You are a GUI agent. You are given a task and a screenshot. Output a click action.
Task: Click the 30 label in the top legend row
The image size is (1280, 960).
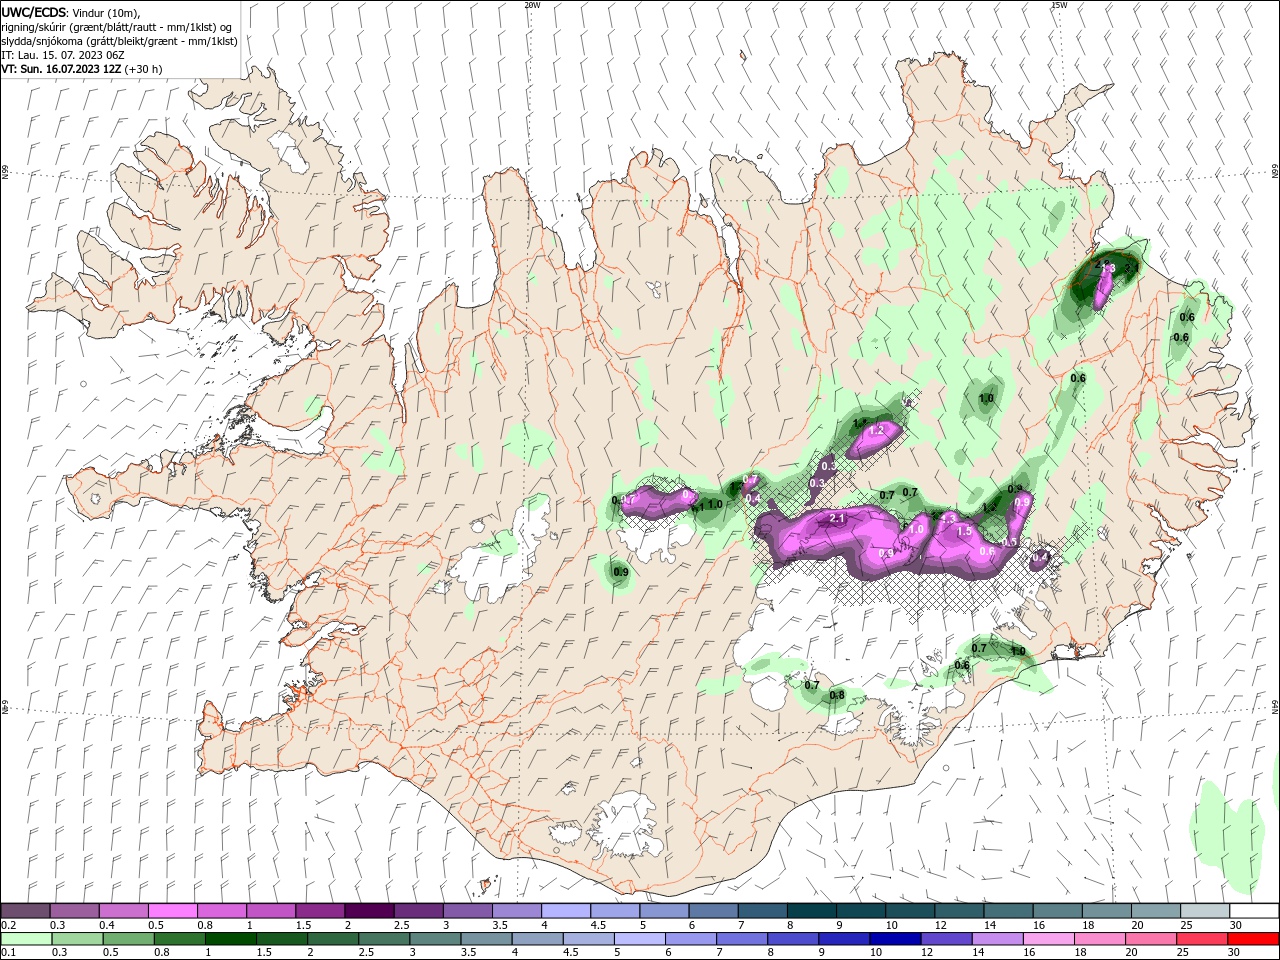[1236, 926]
